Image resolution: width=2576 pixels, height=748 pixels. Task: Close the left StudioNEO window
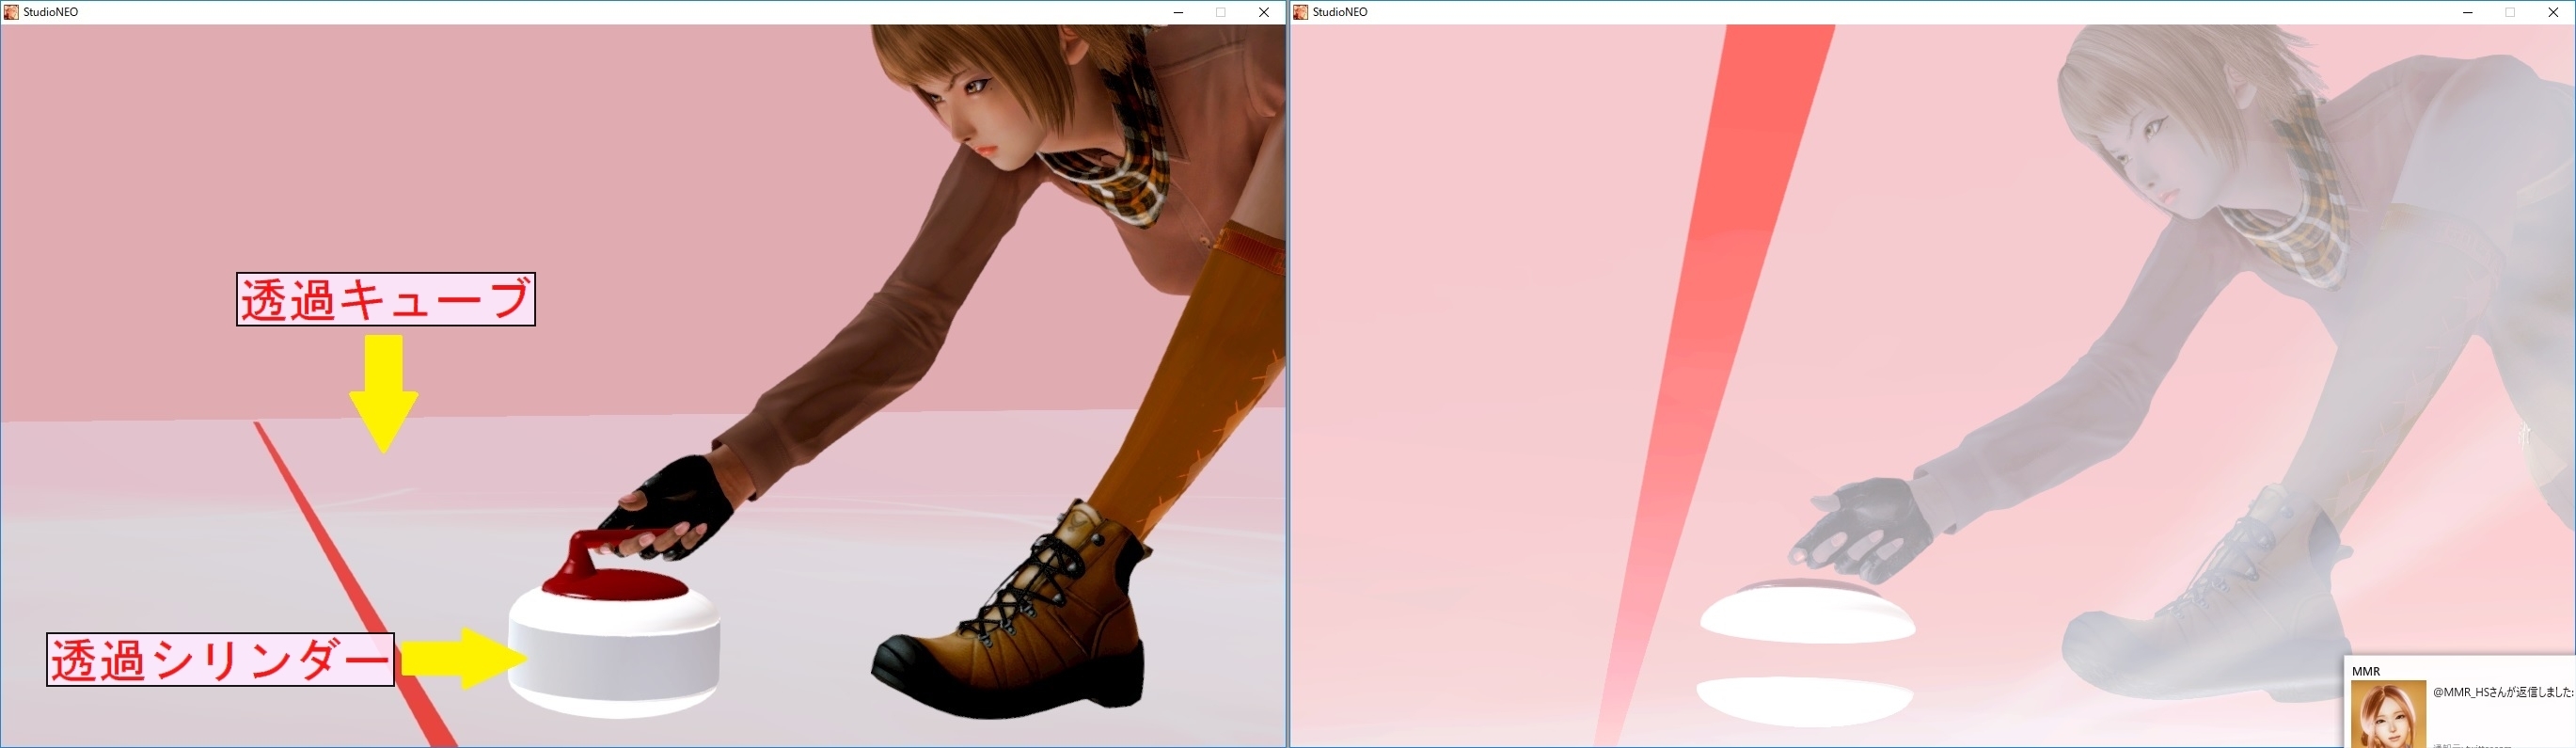pyautogui.click(x=1264, y=12)
